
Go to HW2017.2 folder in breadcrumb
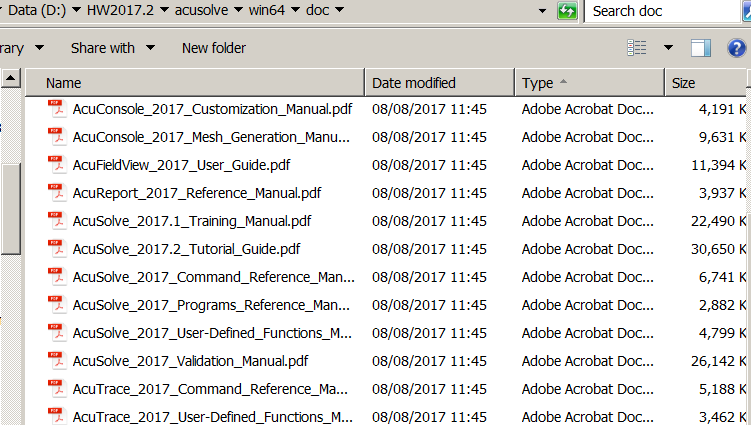120,10
